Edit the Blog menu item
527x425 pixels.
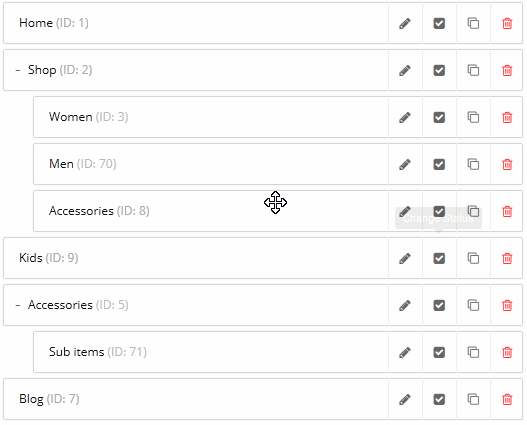[405, 399]
